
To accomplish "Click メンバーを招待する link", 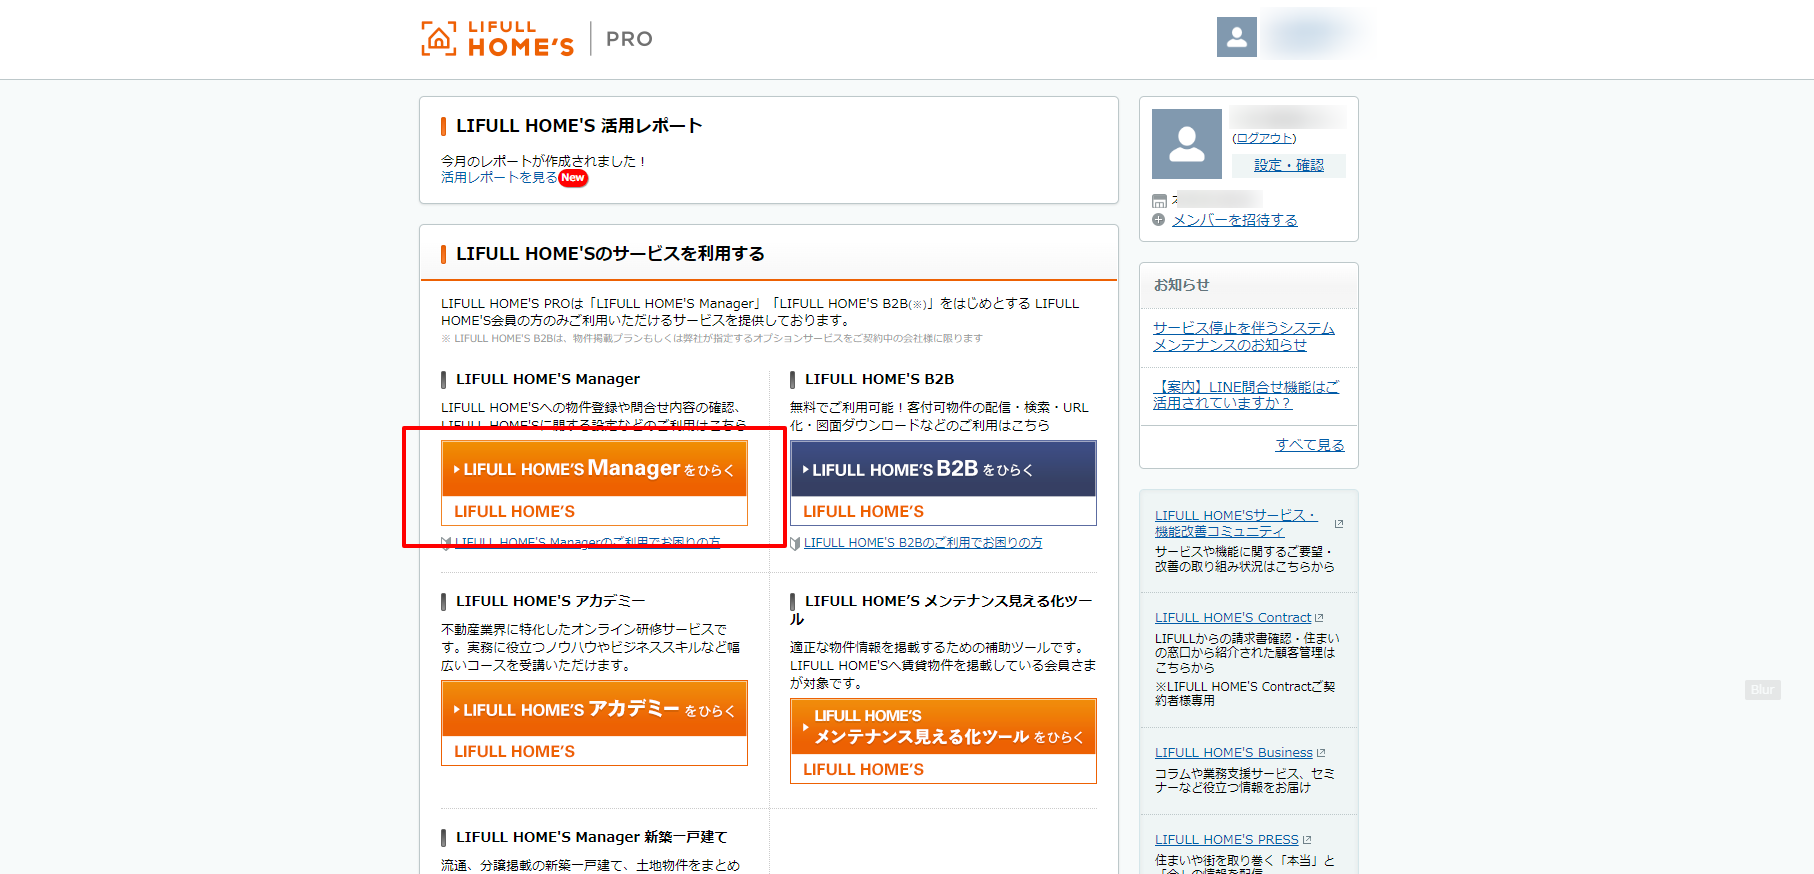I will [1234, 220].
